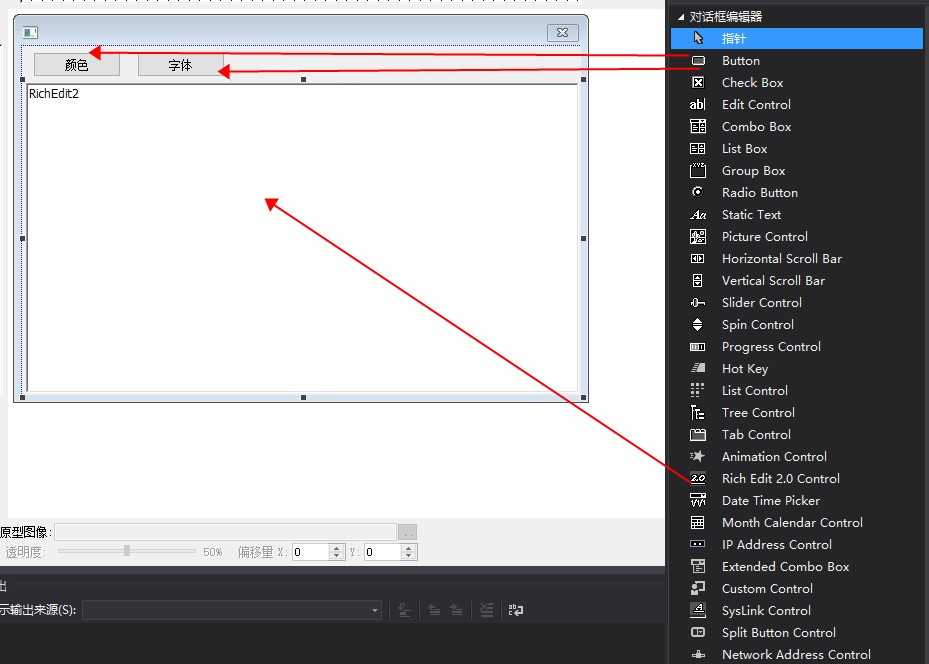Pick the Custom Control icon
929x664 pixels.
pyautogui.click(x=698, y=588)
